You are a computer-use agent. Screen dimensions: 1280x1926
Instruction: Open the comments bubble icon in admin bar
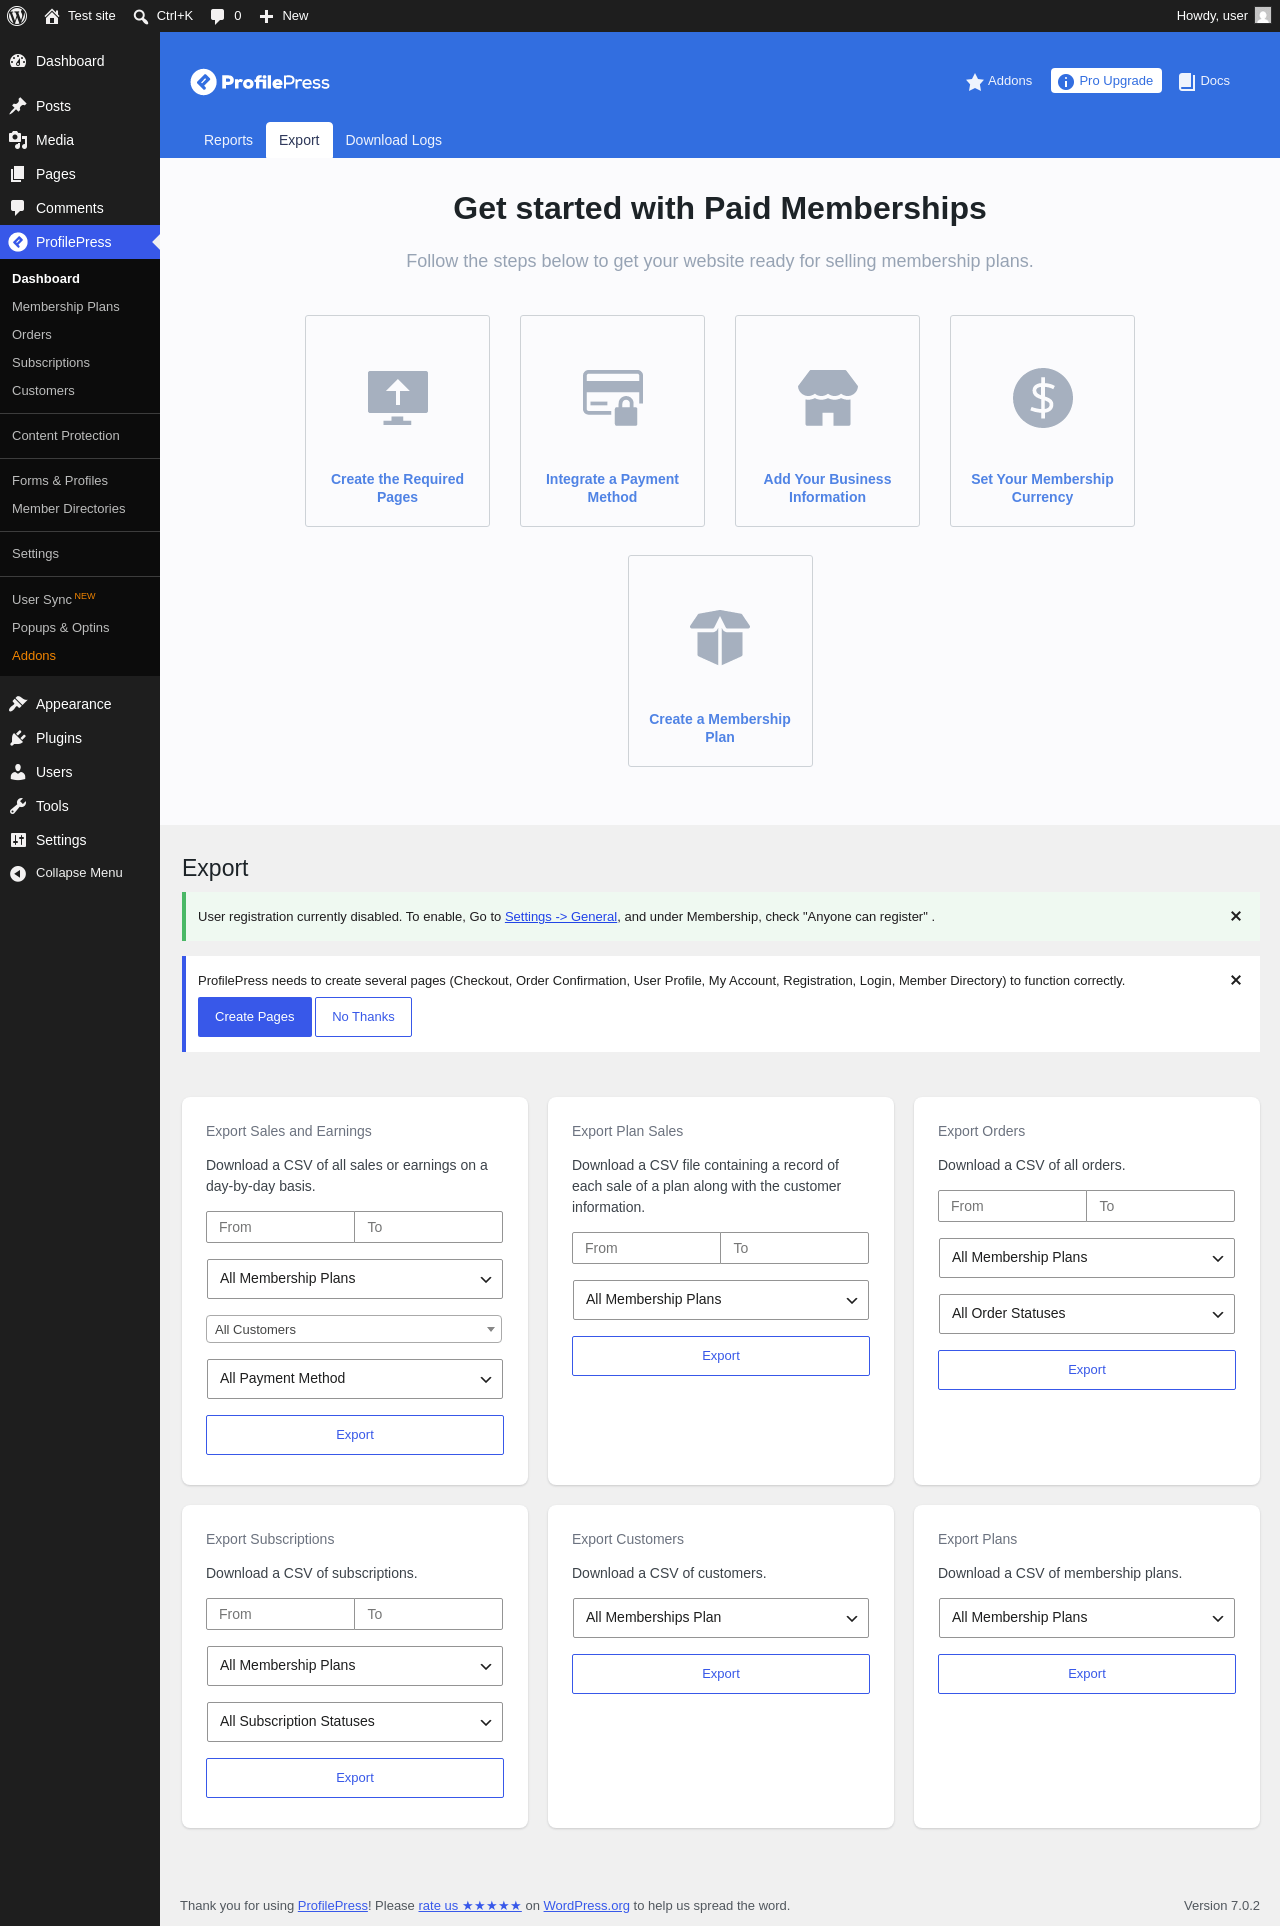click(218, 16)
